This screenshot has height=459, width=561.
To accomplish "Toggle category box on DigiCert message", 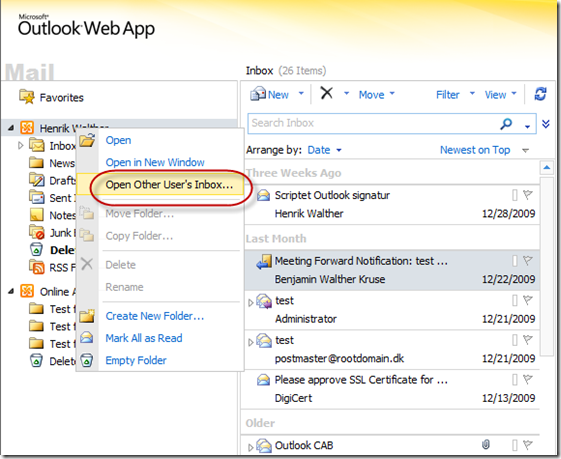I will coord(514,380).
